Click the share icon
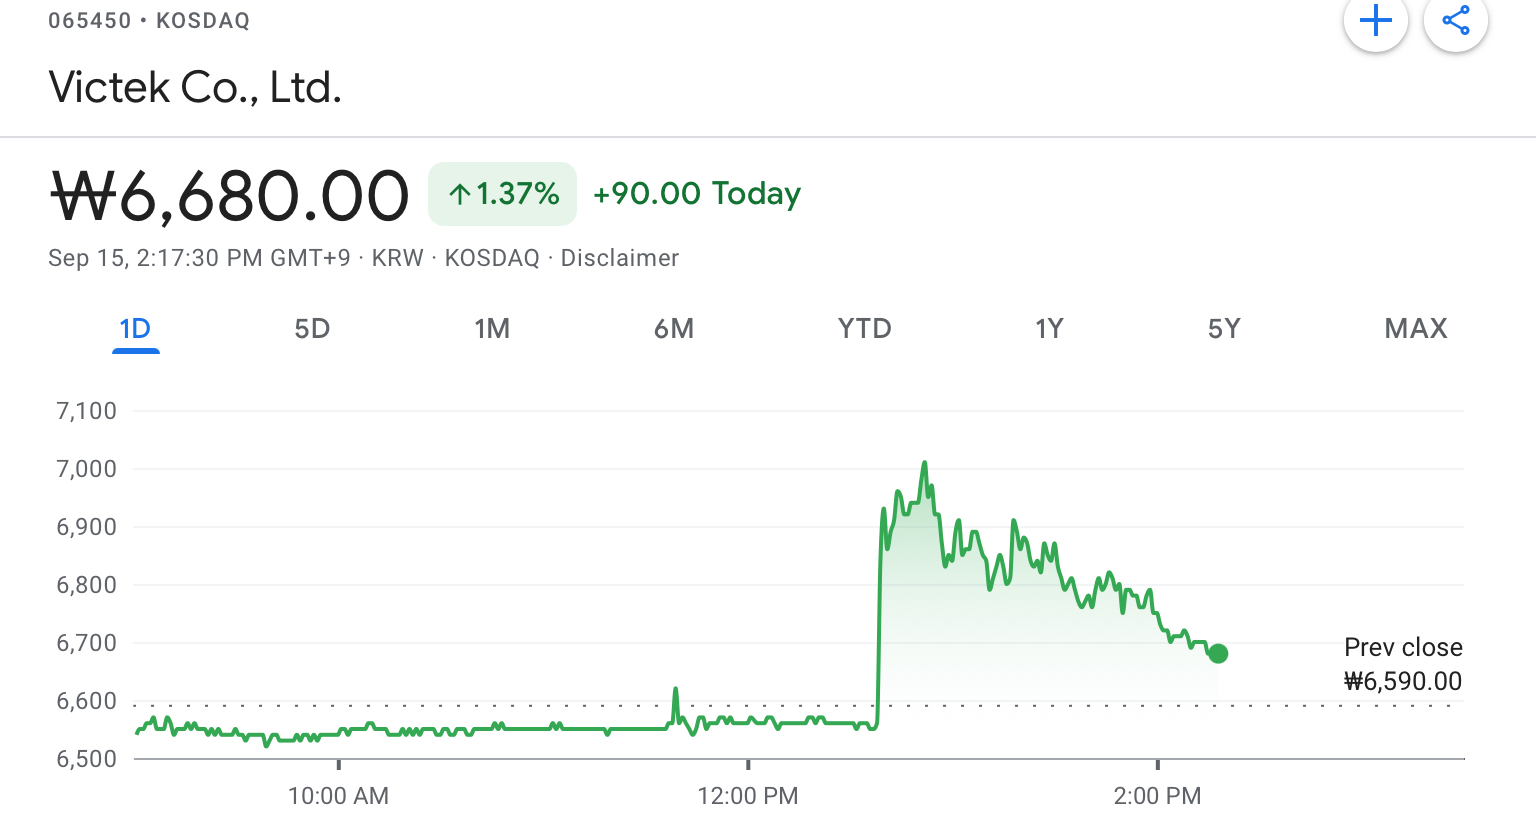 [x=1455, y=21]
